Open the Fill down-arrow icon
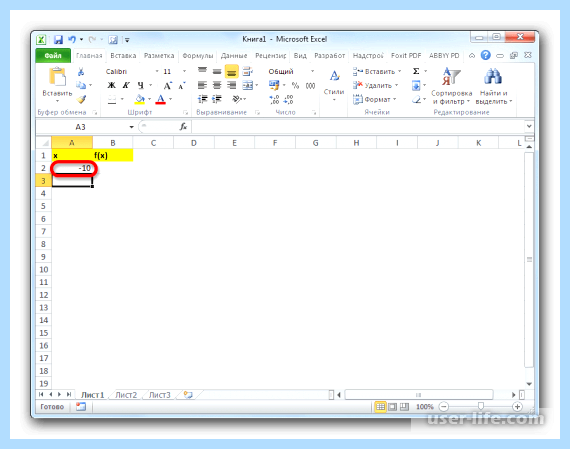Viewport: 570px width, 449px height. (x=416, y=86)
